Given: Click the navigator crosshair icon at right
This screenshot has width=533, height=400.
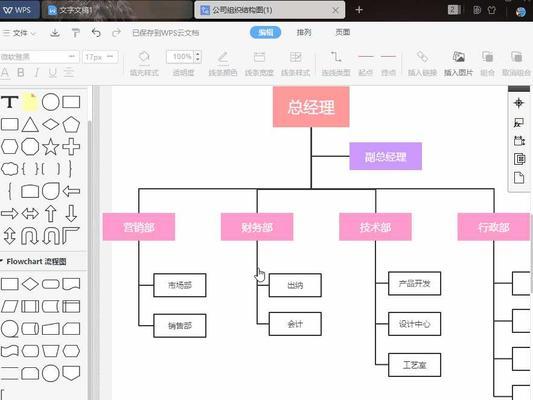Looking at the screenshot, I should pyautogui.click(x=519, y=103).
